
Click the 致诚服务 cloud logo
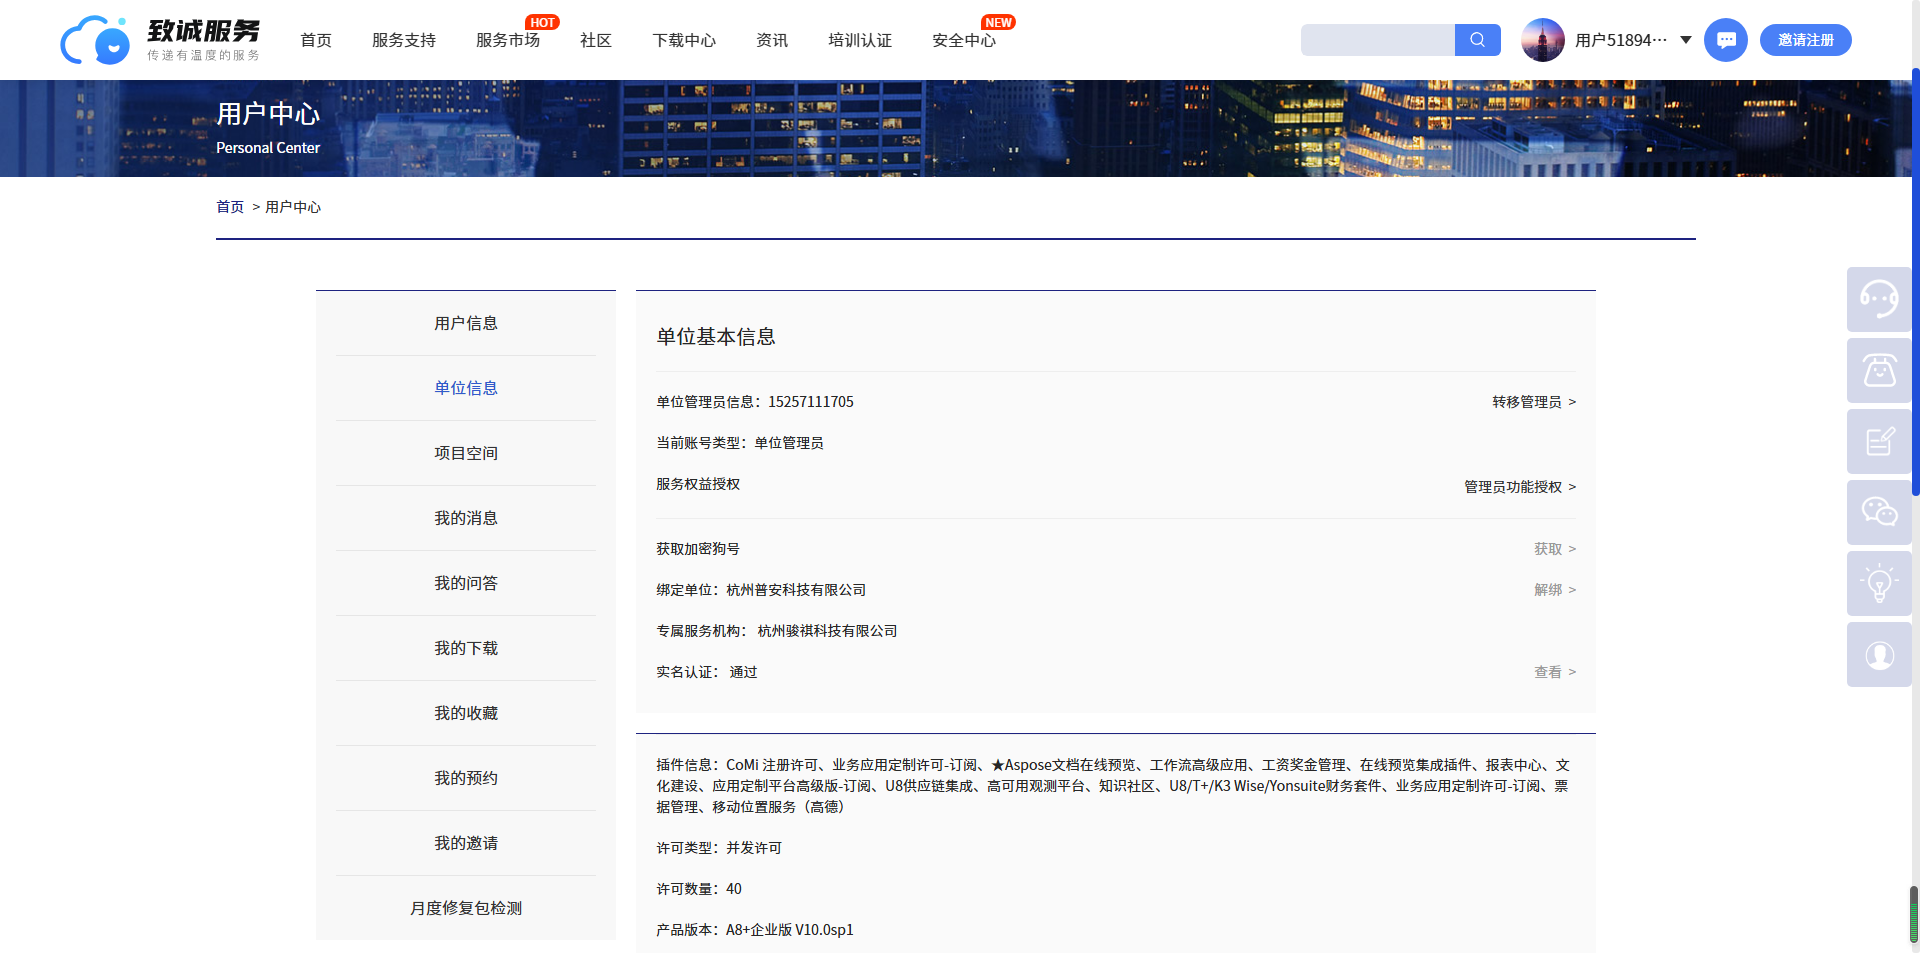(x=161, y=40)
